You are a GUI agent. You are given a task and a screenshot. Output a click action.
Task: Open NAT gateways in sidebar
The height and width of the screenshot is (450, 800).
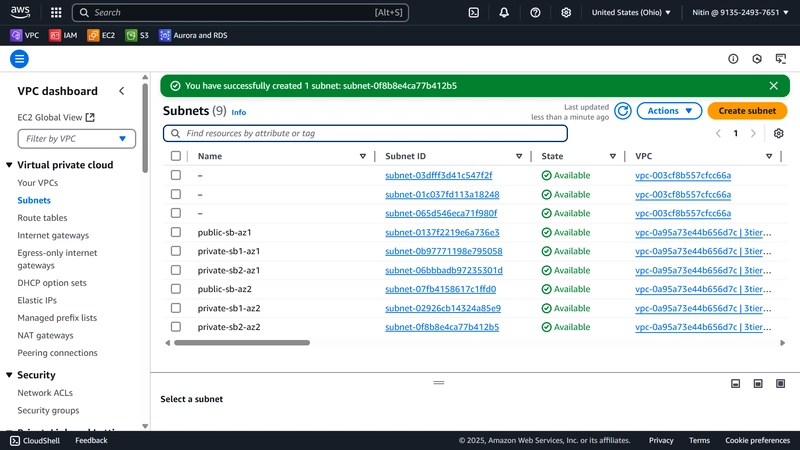[x=45, y=335]
